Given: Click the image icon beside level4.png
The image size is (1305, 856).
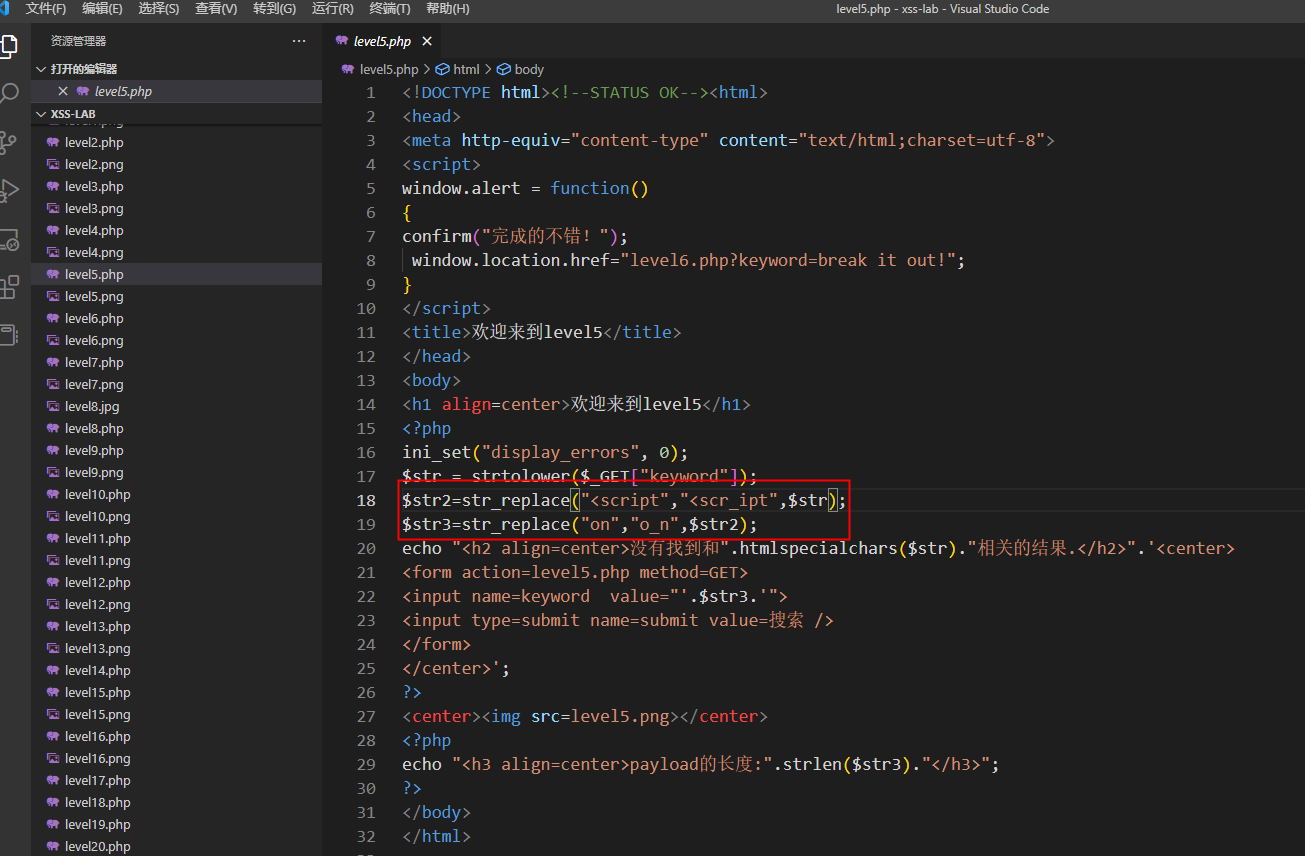Looking at the screenshot, I should tap(53, 253).
